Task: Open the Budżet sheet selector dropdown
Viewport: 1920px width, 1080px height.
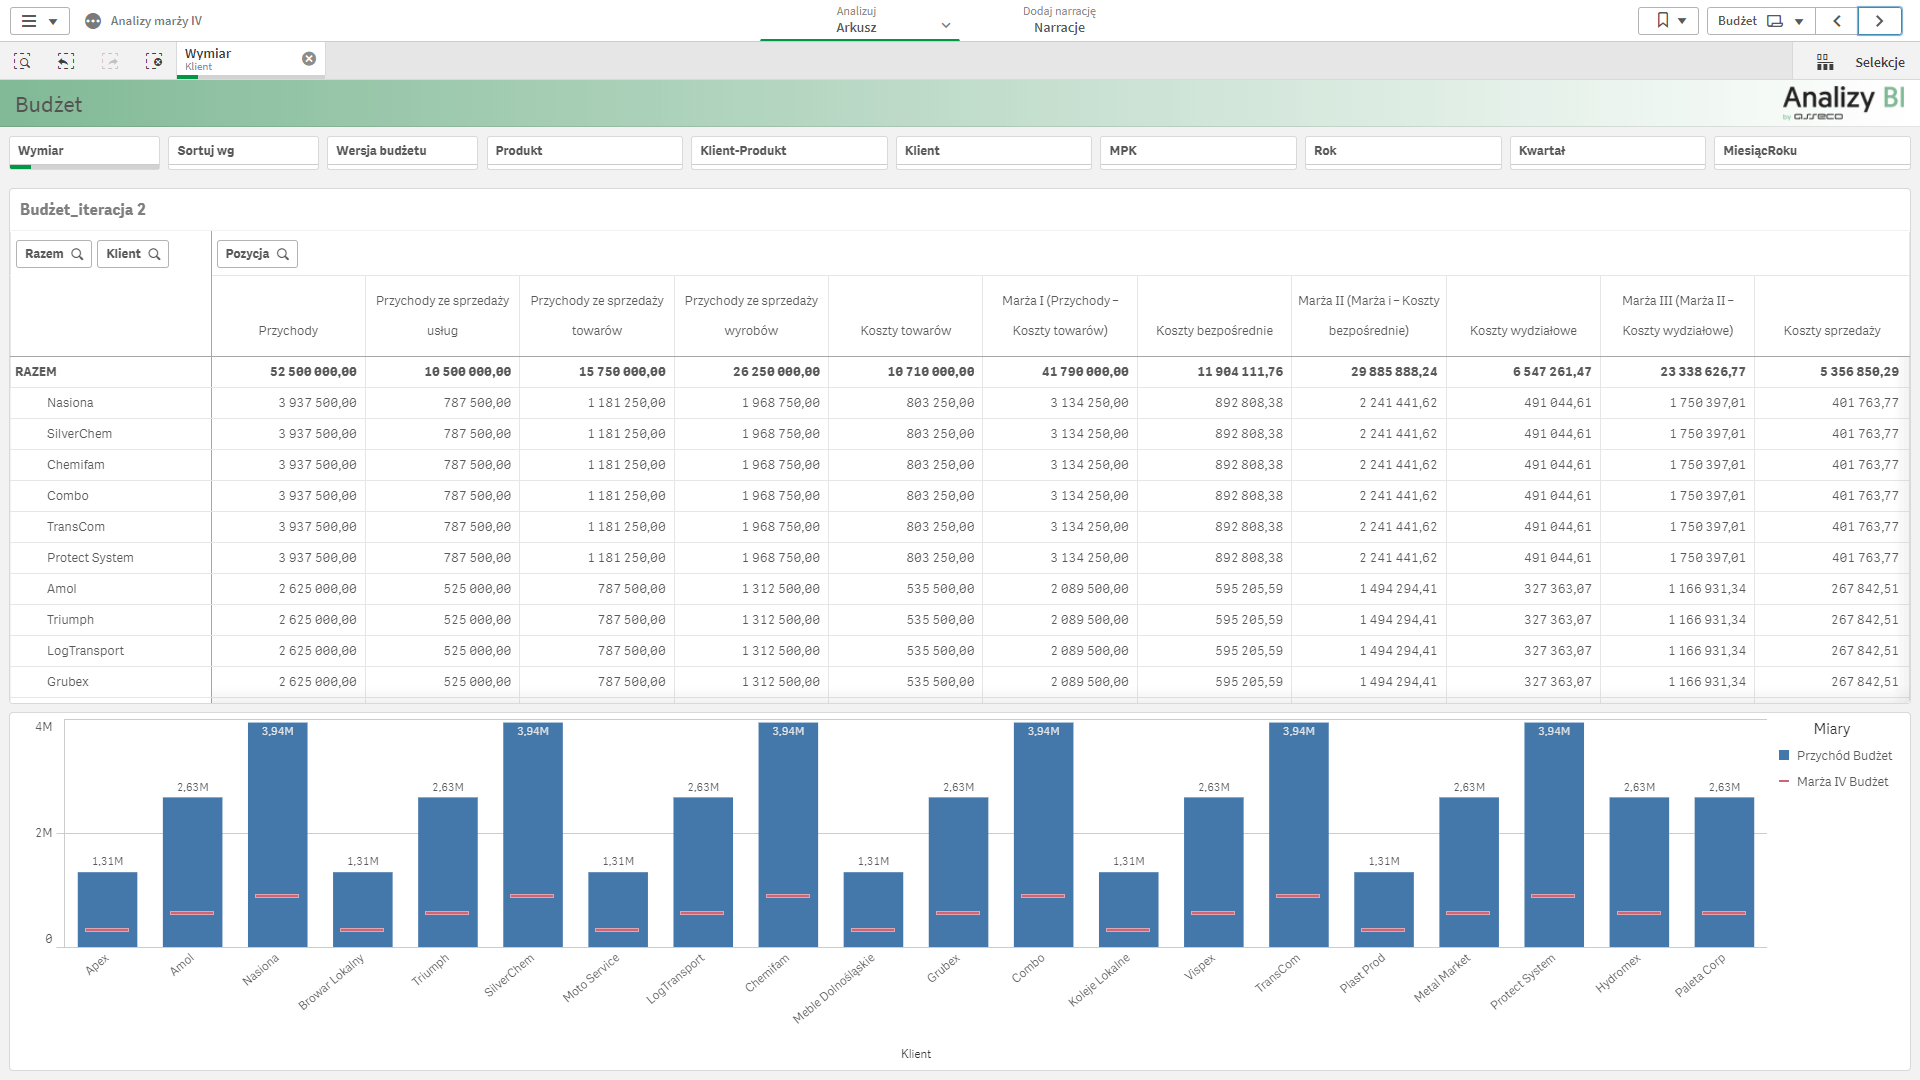Action: pos(1760,21)
